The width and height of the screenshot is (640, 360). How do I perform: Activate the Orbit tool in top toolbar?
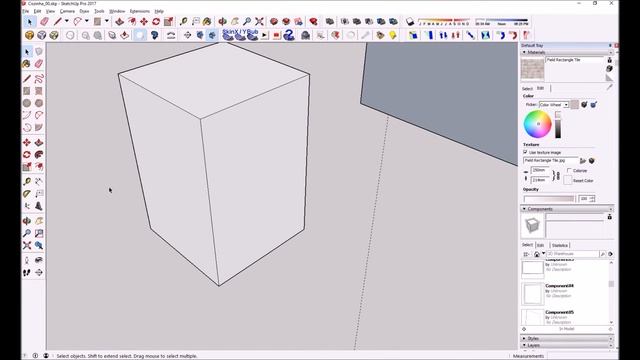coord(222,22)
